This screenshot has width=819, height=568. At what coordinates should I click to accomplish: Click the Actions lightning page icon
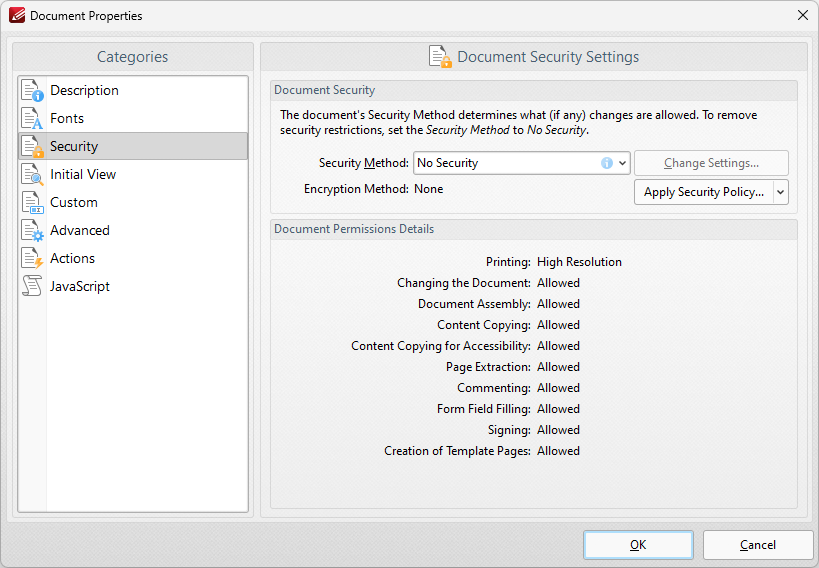pyautogui.click(x=32, y=259)
